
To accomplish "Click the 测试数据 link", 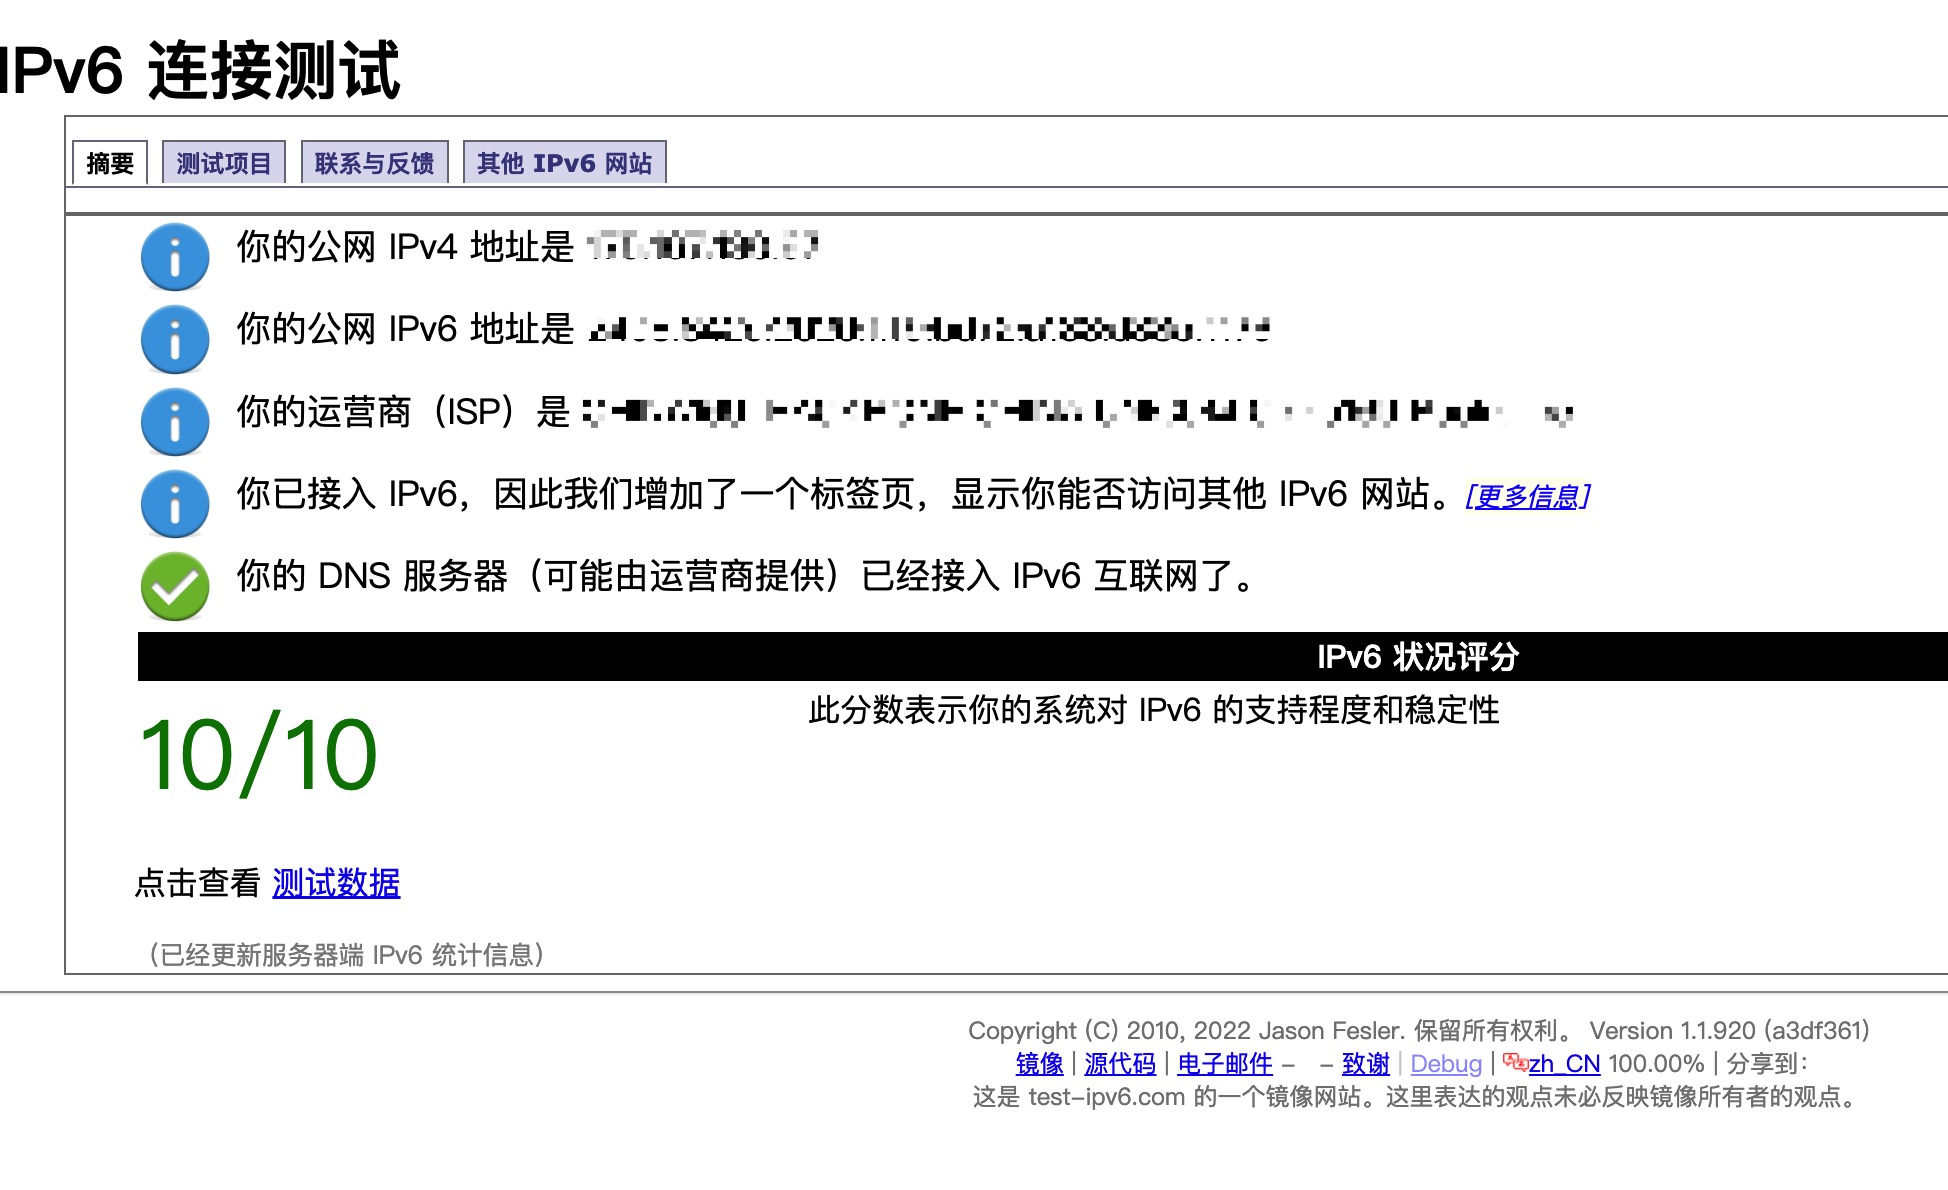I will click(336, 883).
